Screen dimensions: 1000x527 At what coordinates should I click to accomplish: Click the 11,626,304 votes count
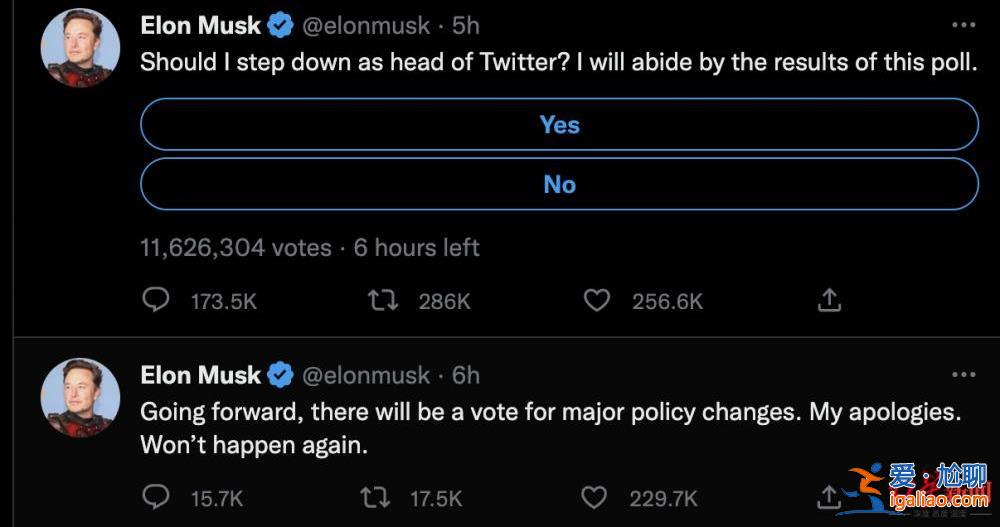tap(236, 247)
